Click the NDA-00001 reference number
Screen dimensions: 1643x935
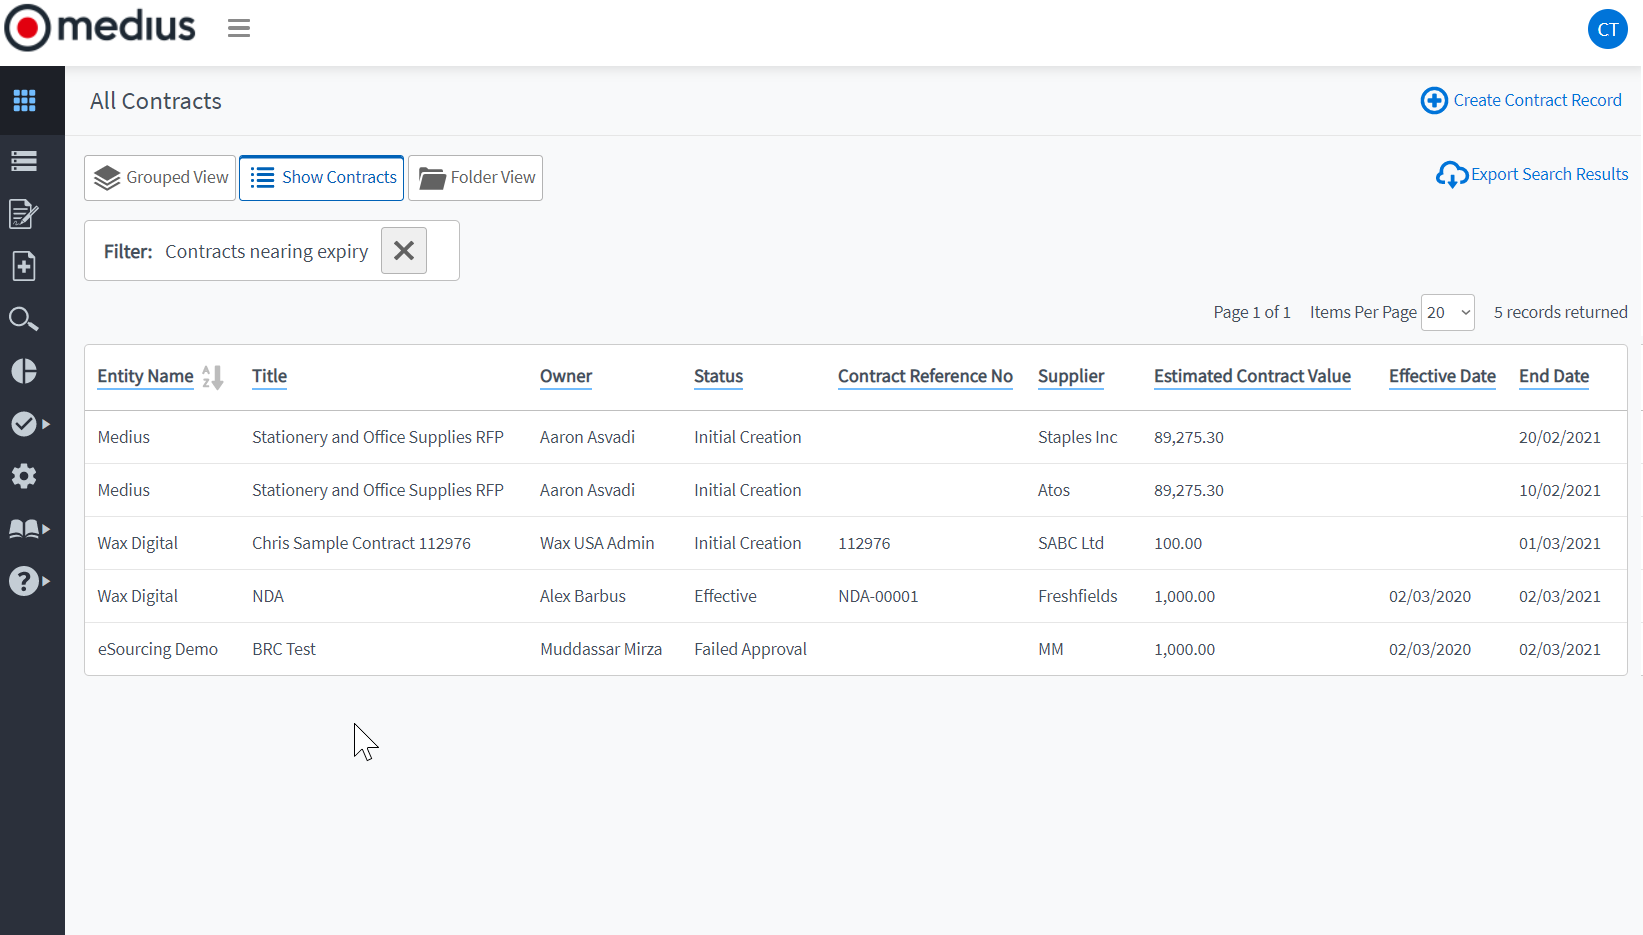tap(878, 596)
